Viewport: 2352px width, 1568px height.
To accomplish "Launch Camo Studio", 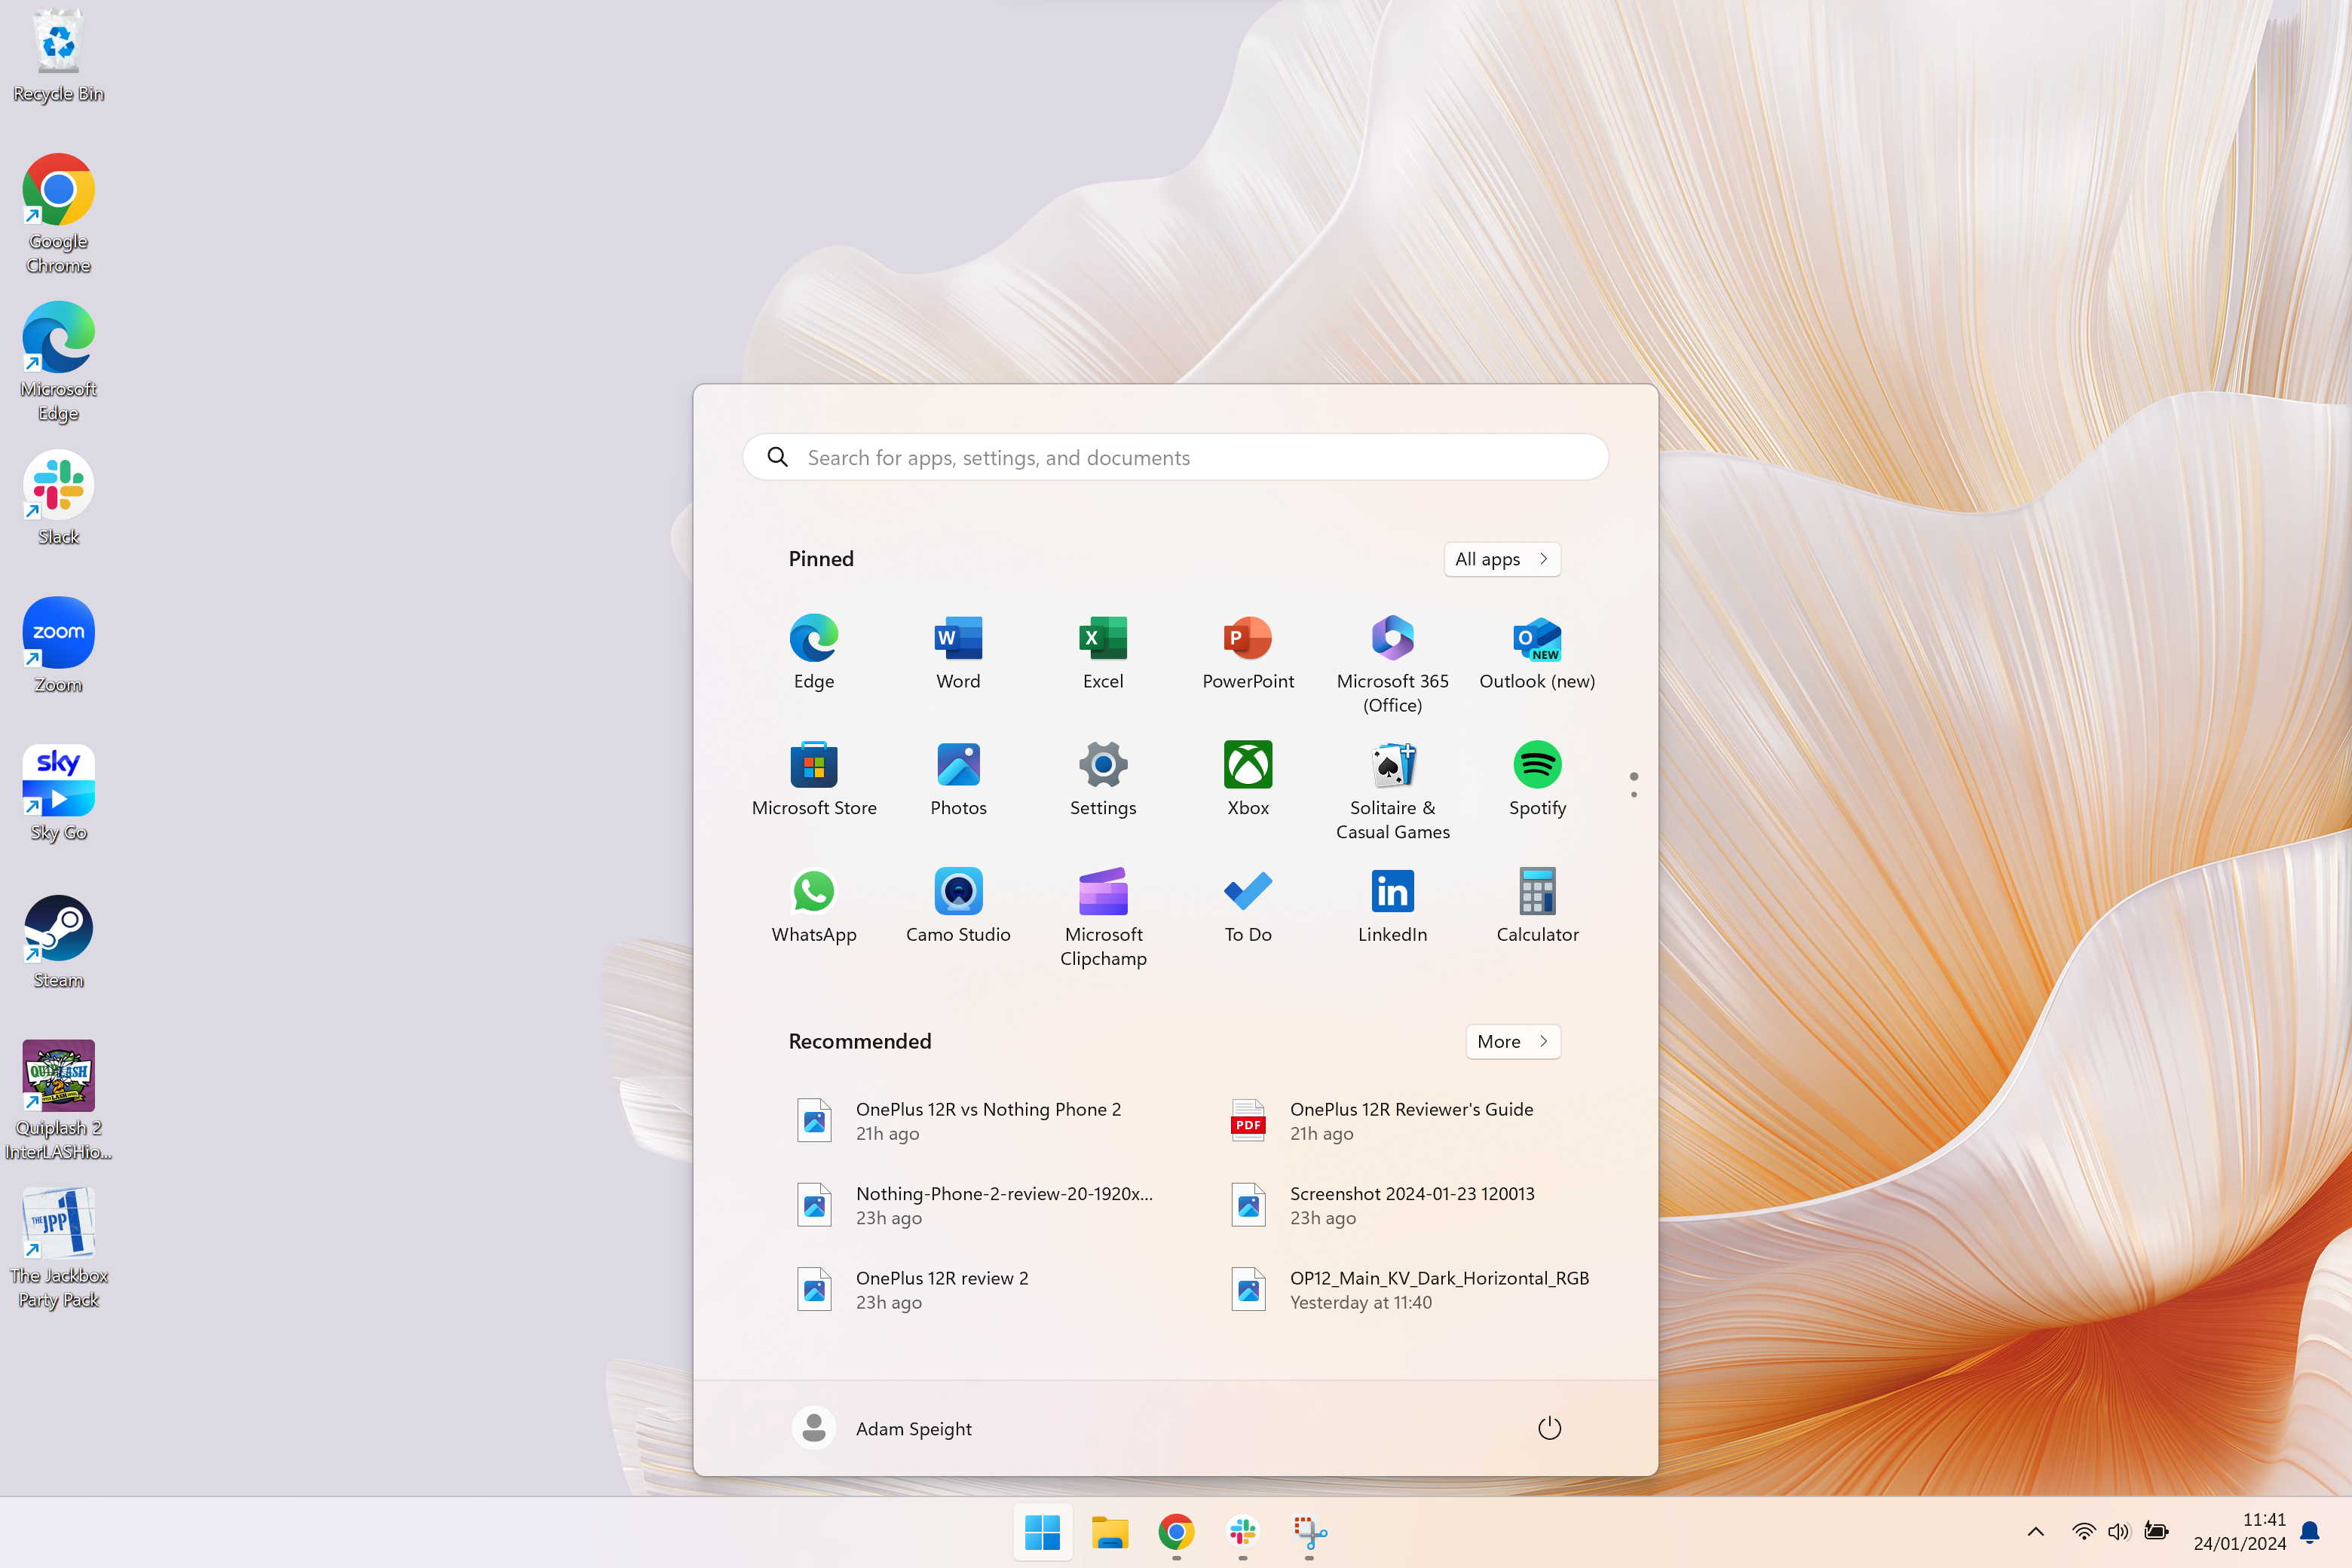I will tap(958, 906).
